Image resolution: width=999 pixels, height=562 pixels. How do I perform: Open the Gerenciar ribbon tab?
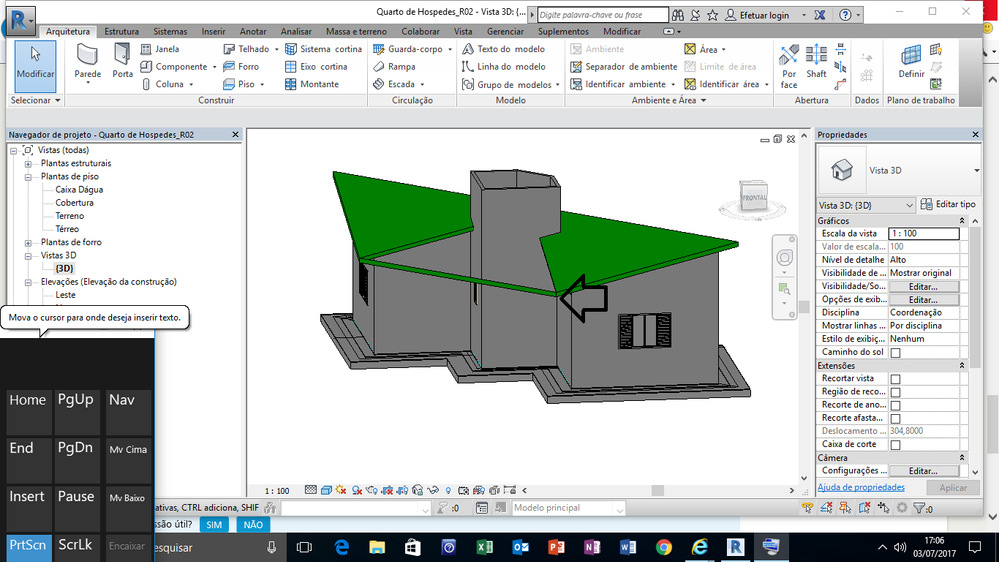[505, 31]
